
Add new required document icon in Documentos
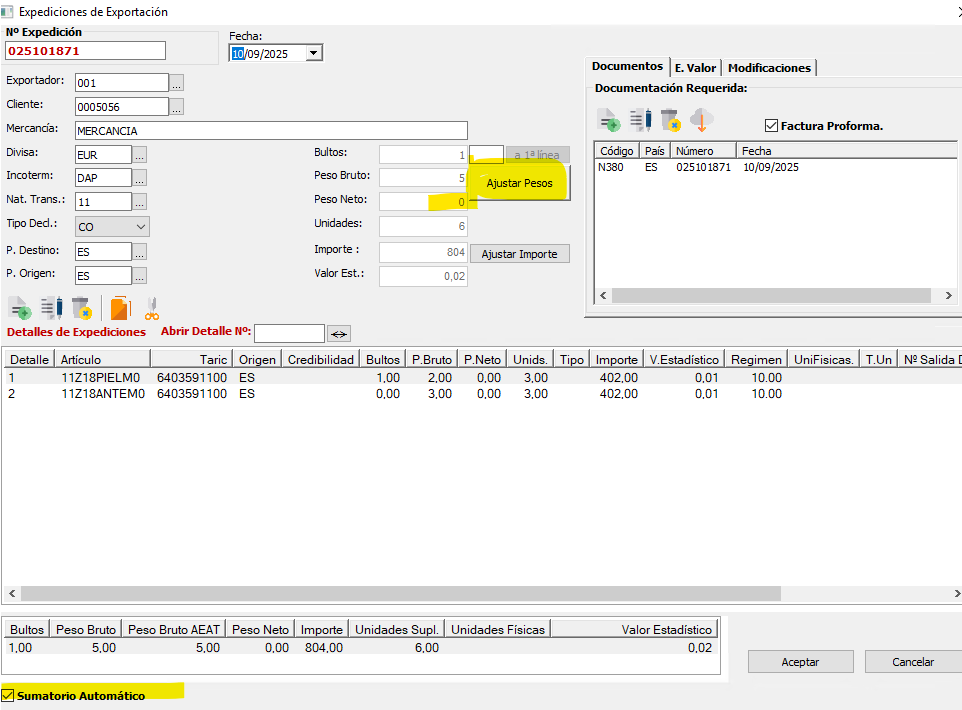pyautogui.click(x=609, y=122)
